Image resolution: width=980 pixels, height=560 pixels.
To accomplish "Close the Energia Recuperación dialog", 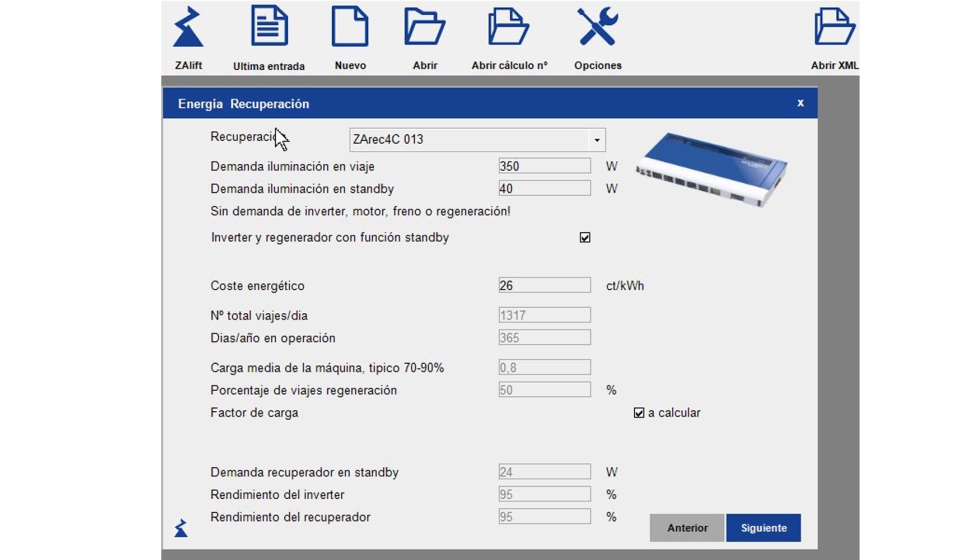I will click(x=800, y=103).
